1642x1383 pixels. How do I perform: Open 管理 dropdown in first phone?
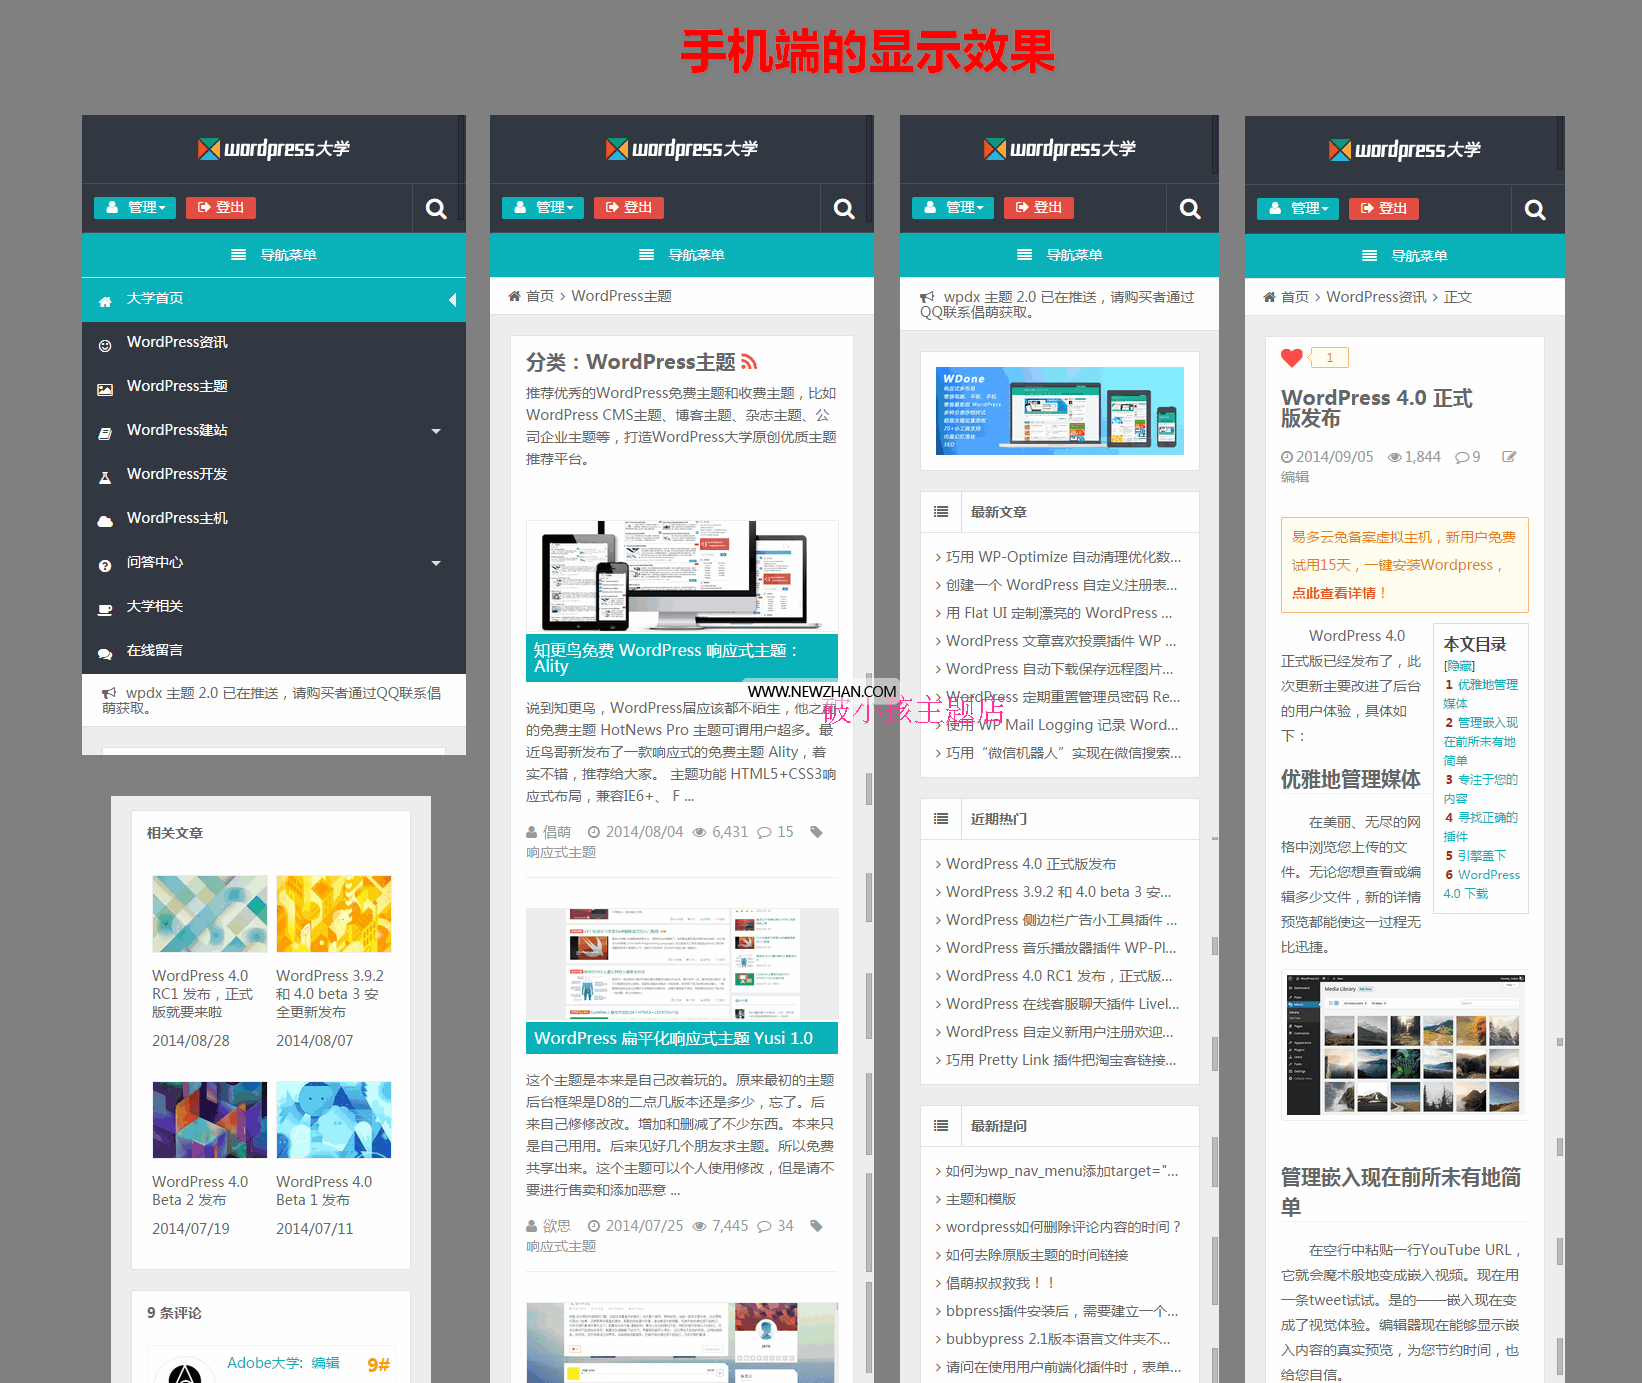click(x=135, y=207)
